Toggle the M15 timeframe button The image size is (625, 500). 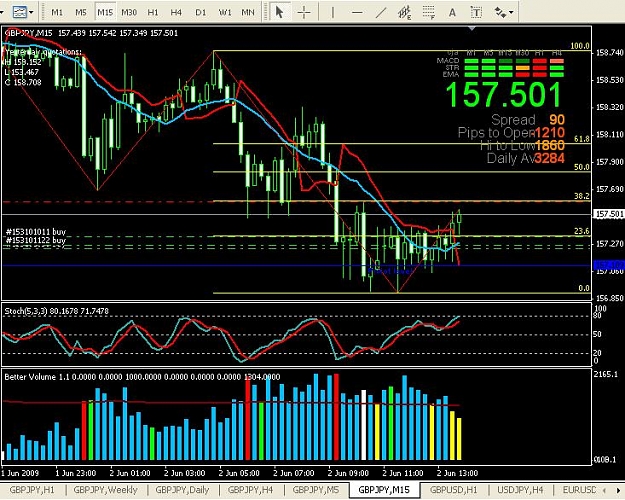pyautogui.click(x=105, y=12)
